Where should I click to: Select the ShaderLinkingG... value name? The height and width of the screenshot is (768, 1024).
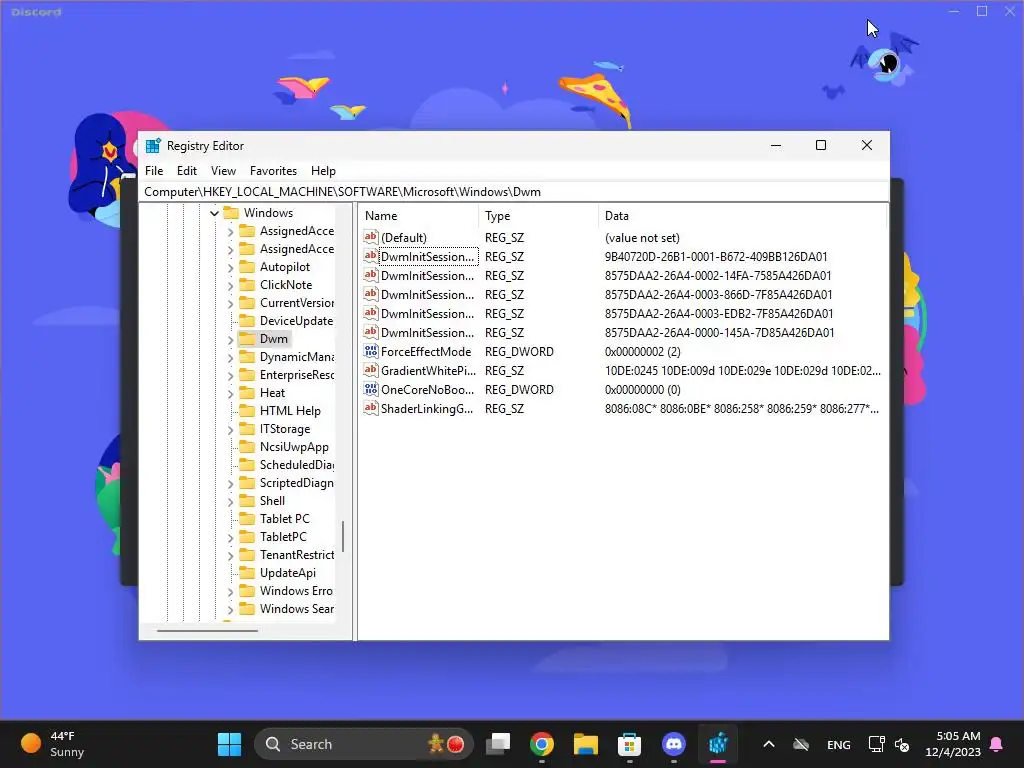pyautogui.click(x=427, y=409)
